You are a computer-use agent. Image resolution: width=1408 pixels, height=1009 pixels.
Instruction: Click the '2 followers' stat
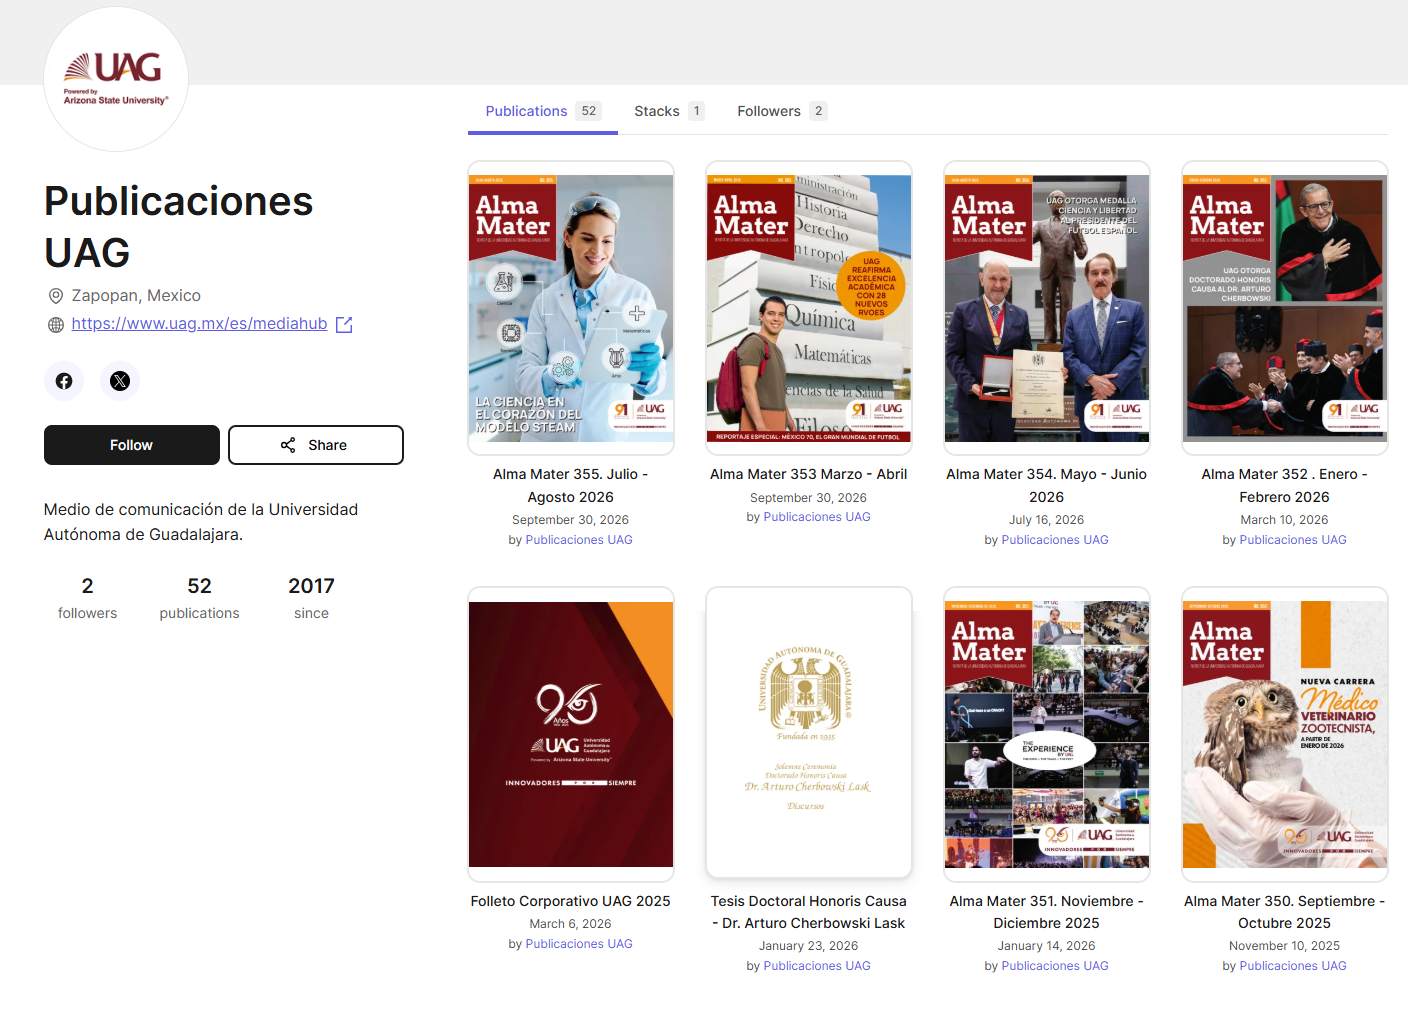(87, 598)
